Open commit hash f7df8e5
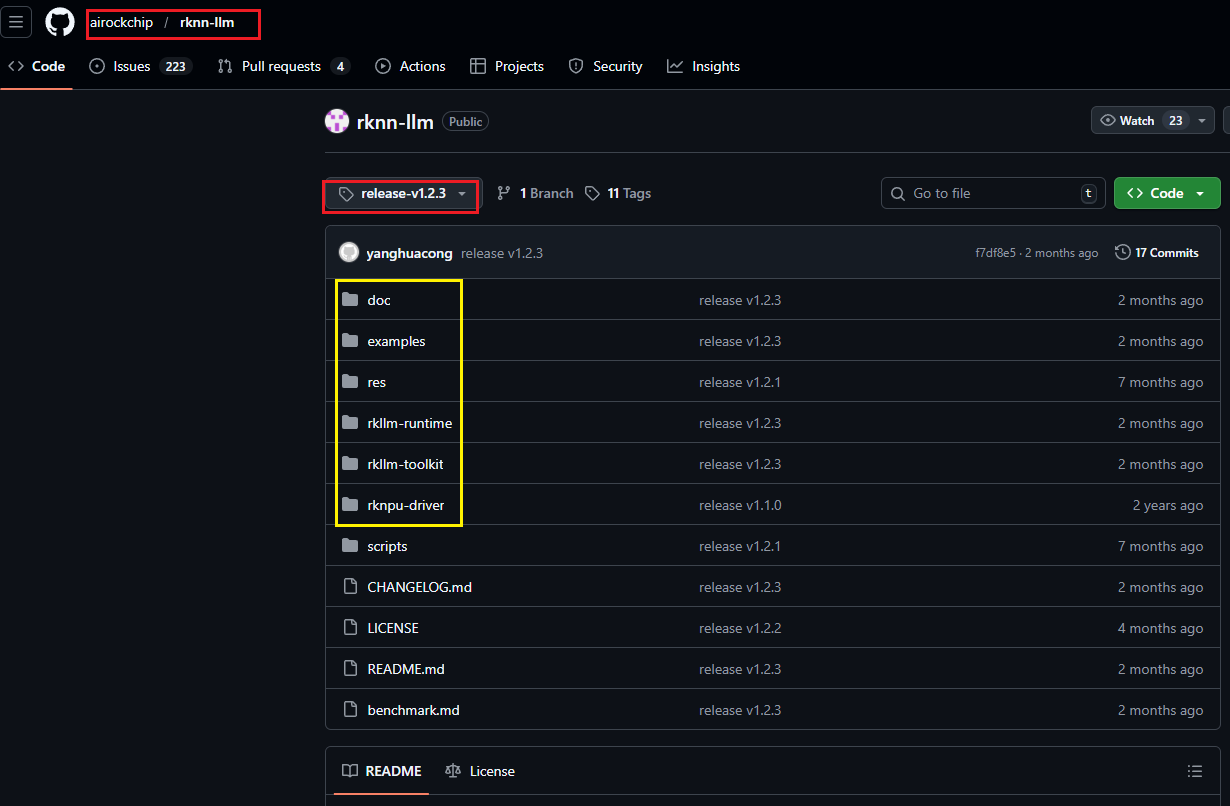The width and height of the screenshot is (1230, 806). click(996, 253)
